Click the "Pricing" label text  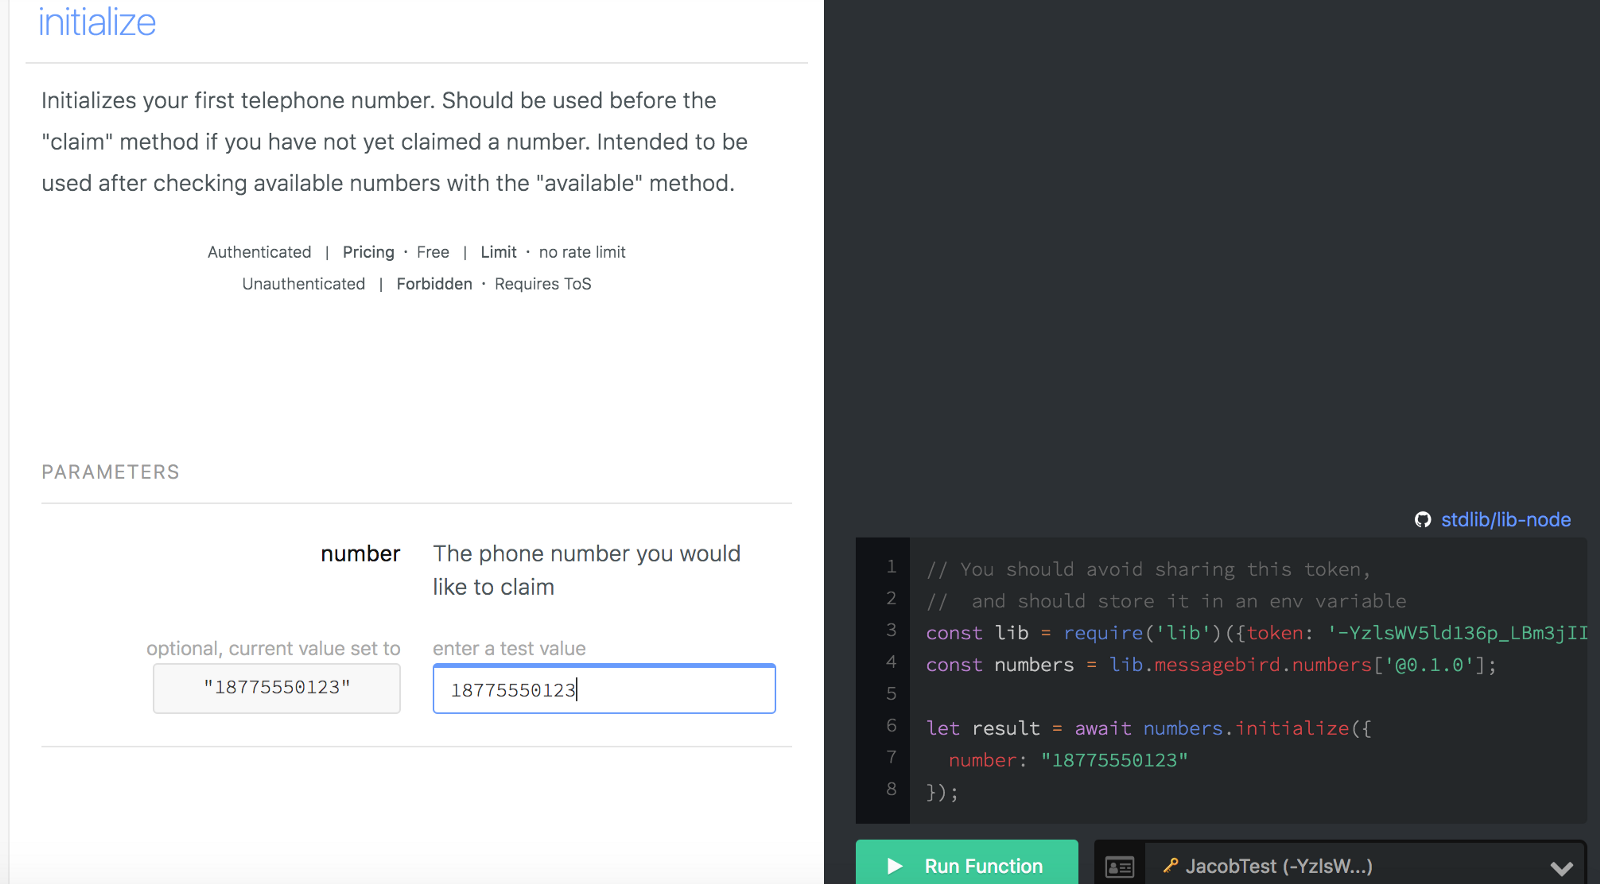click(368, 252)
